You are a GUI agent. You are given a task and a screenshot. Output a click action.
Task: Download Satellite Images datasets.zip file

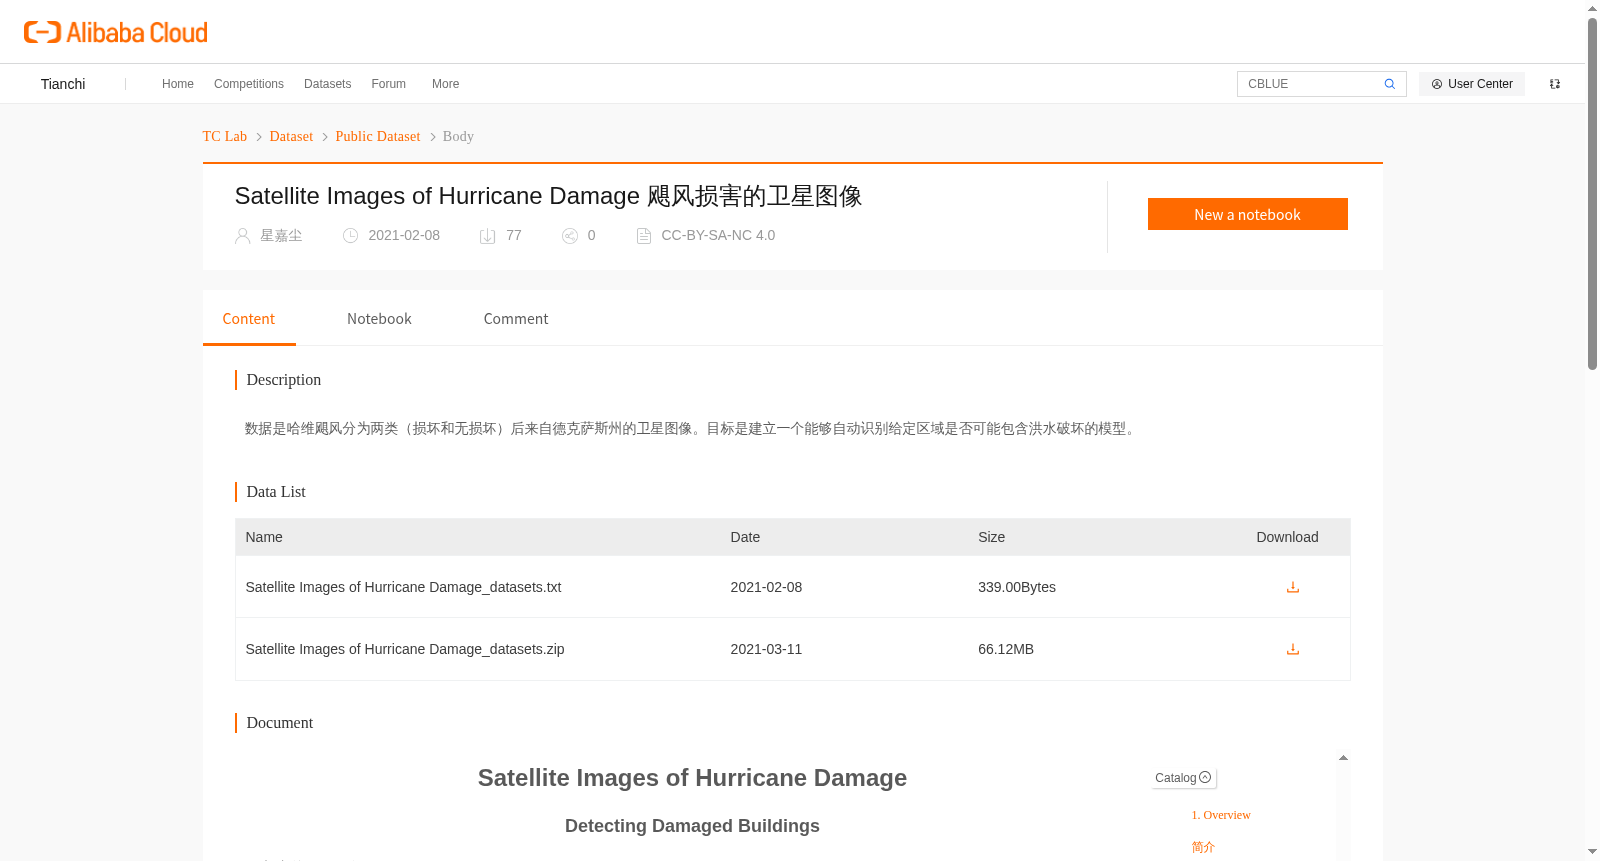point(1293,649)
